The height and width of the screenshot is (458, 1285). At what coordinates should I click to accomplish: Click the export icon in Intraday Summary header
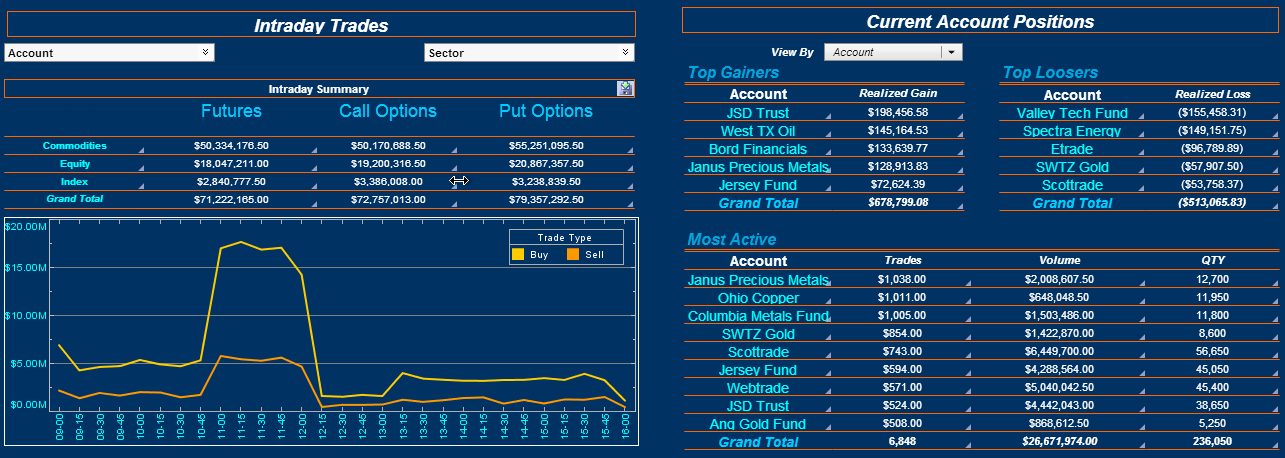[x=625, y=89]
